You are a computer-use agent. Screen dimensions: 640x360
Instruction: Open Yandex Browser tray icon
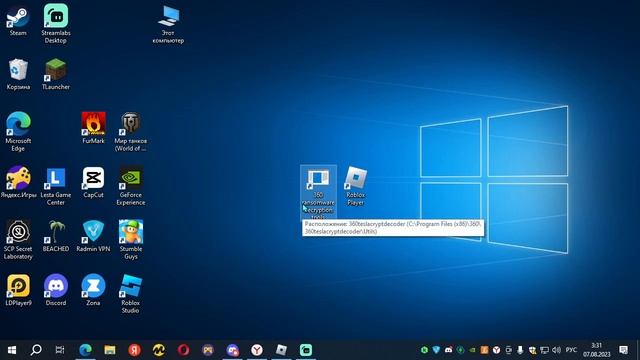pyautogui.click(x=496, y=350)
